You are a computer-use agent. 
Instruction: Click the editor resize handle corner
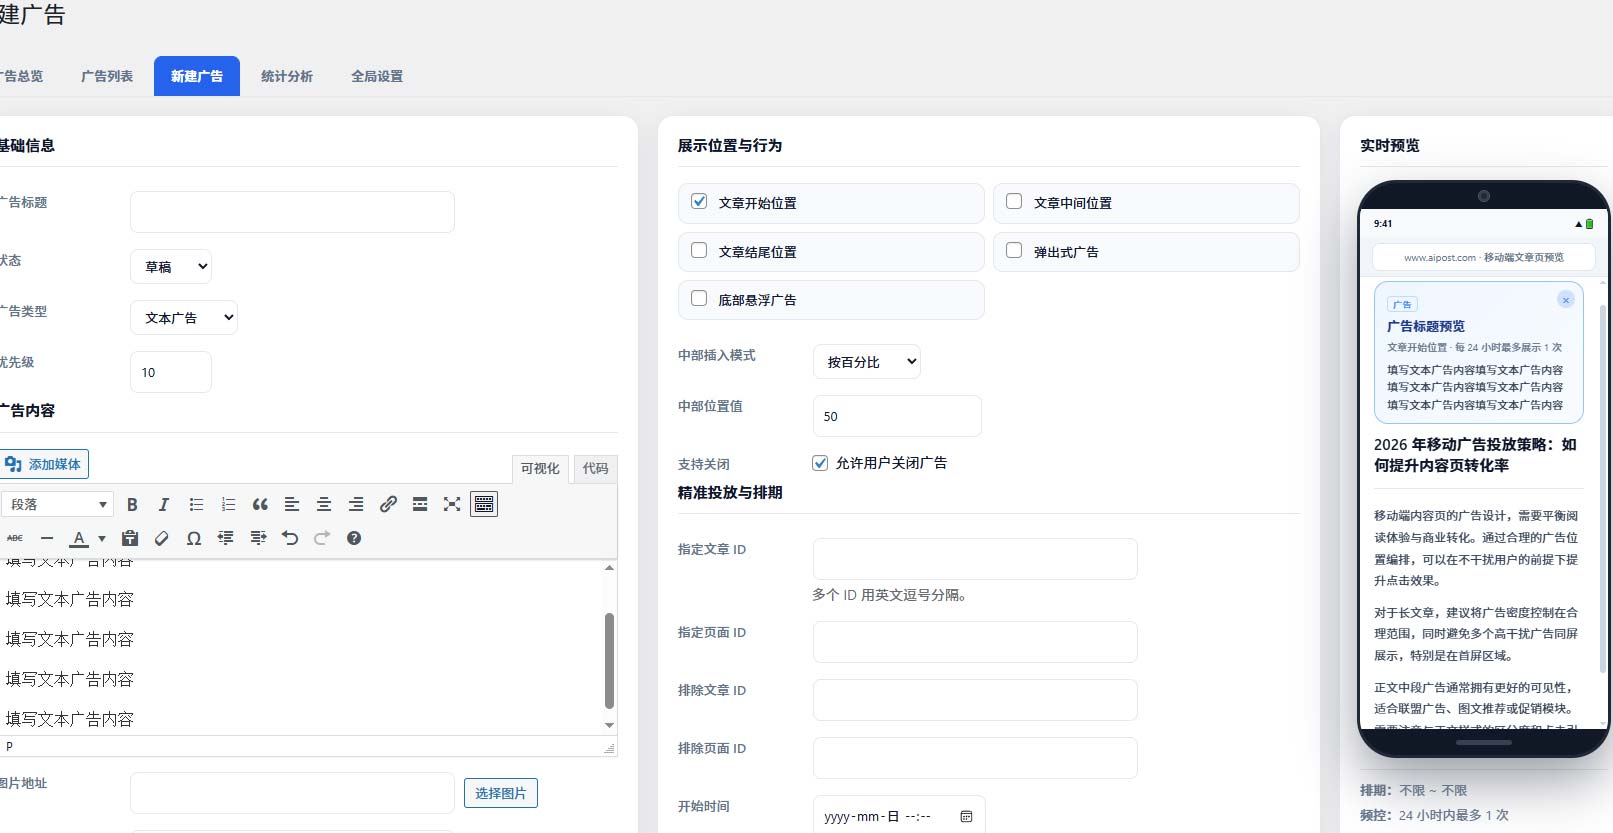(609, 747)
